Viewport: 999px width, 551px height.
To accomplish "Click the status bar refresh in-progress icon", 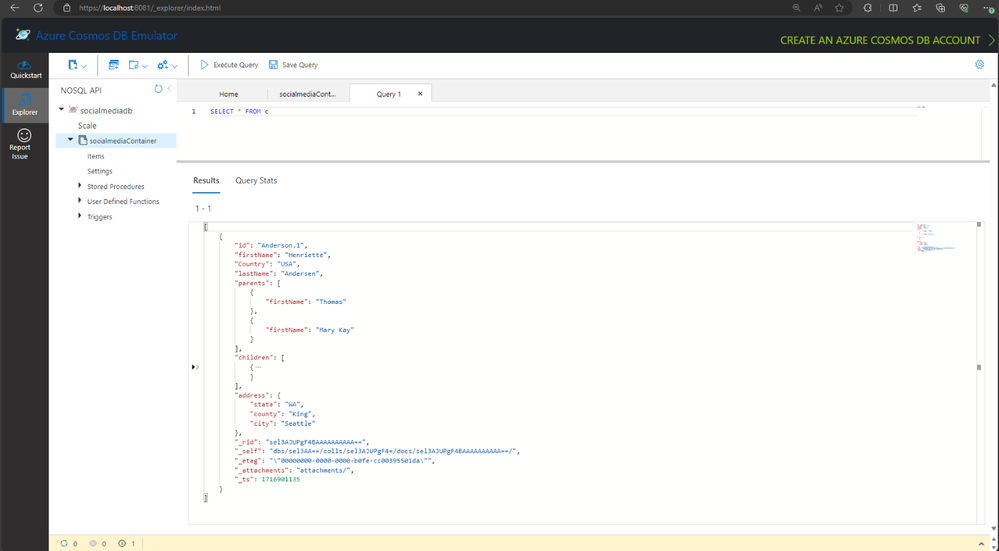I will [x=64, y=543].
